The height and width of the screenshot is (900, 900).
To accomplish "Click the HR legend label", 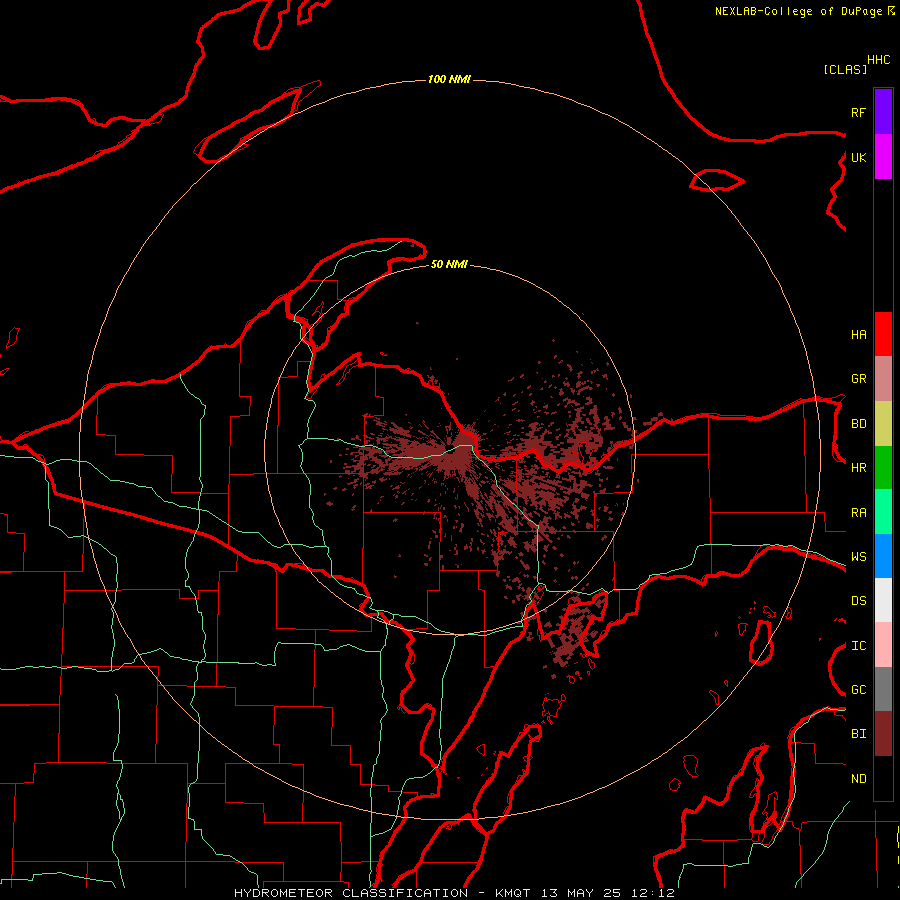I will 858,468.
